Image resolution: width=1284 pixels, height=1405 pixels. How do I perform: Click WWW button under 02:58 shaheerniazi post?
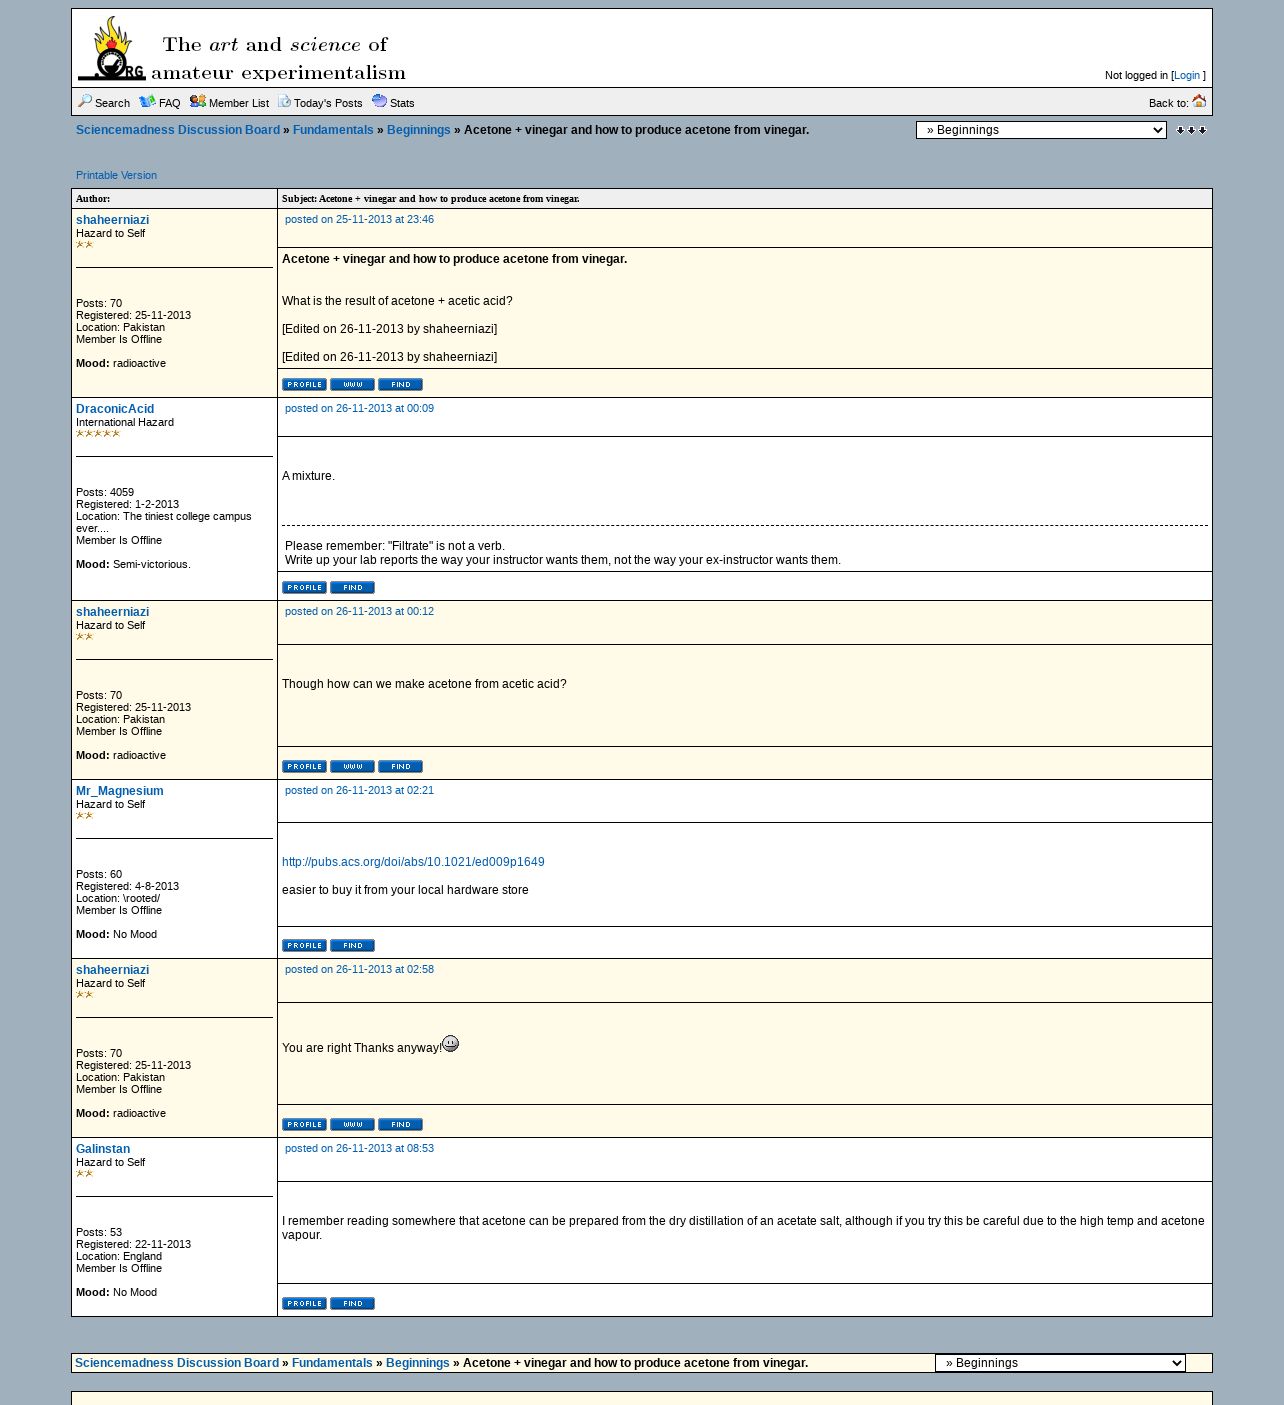[352, 1124]
